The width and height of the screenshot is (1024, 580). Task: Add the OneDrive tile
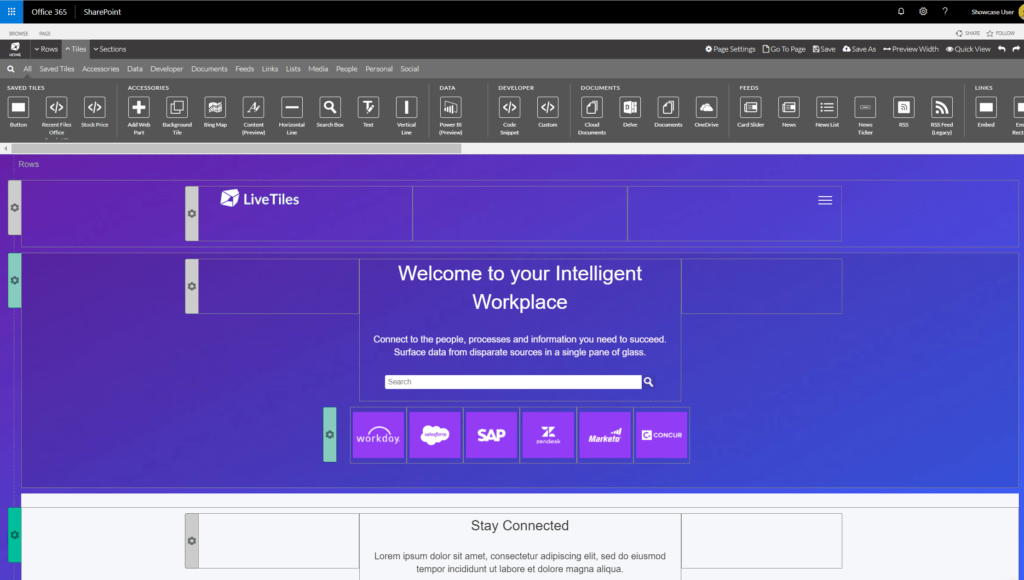point(707,108)
